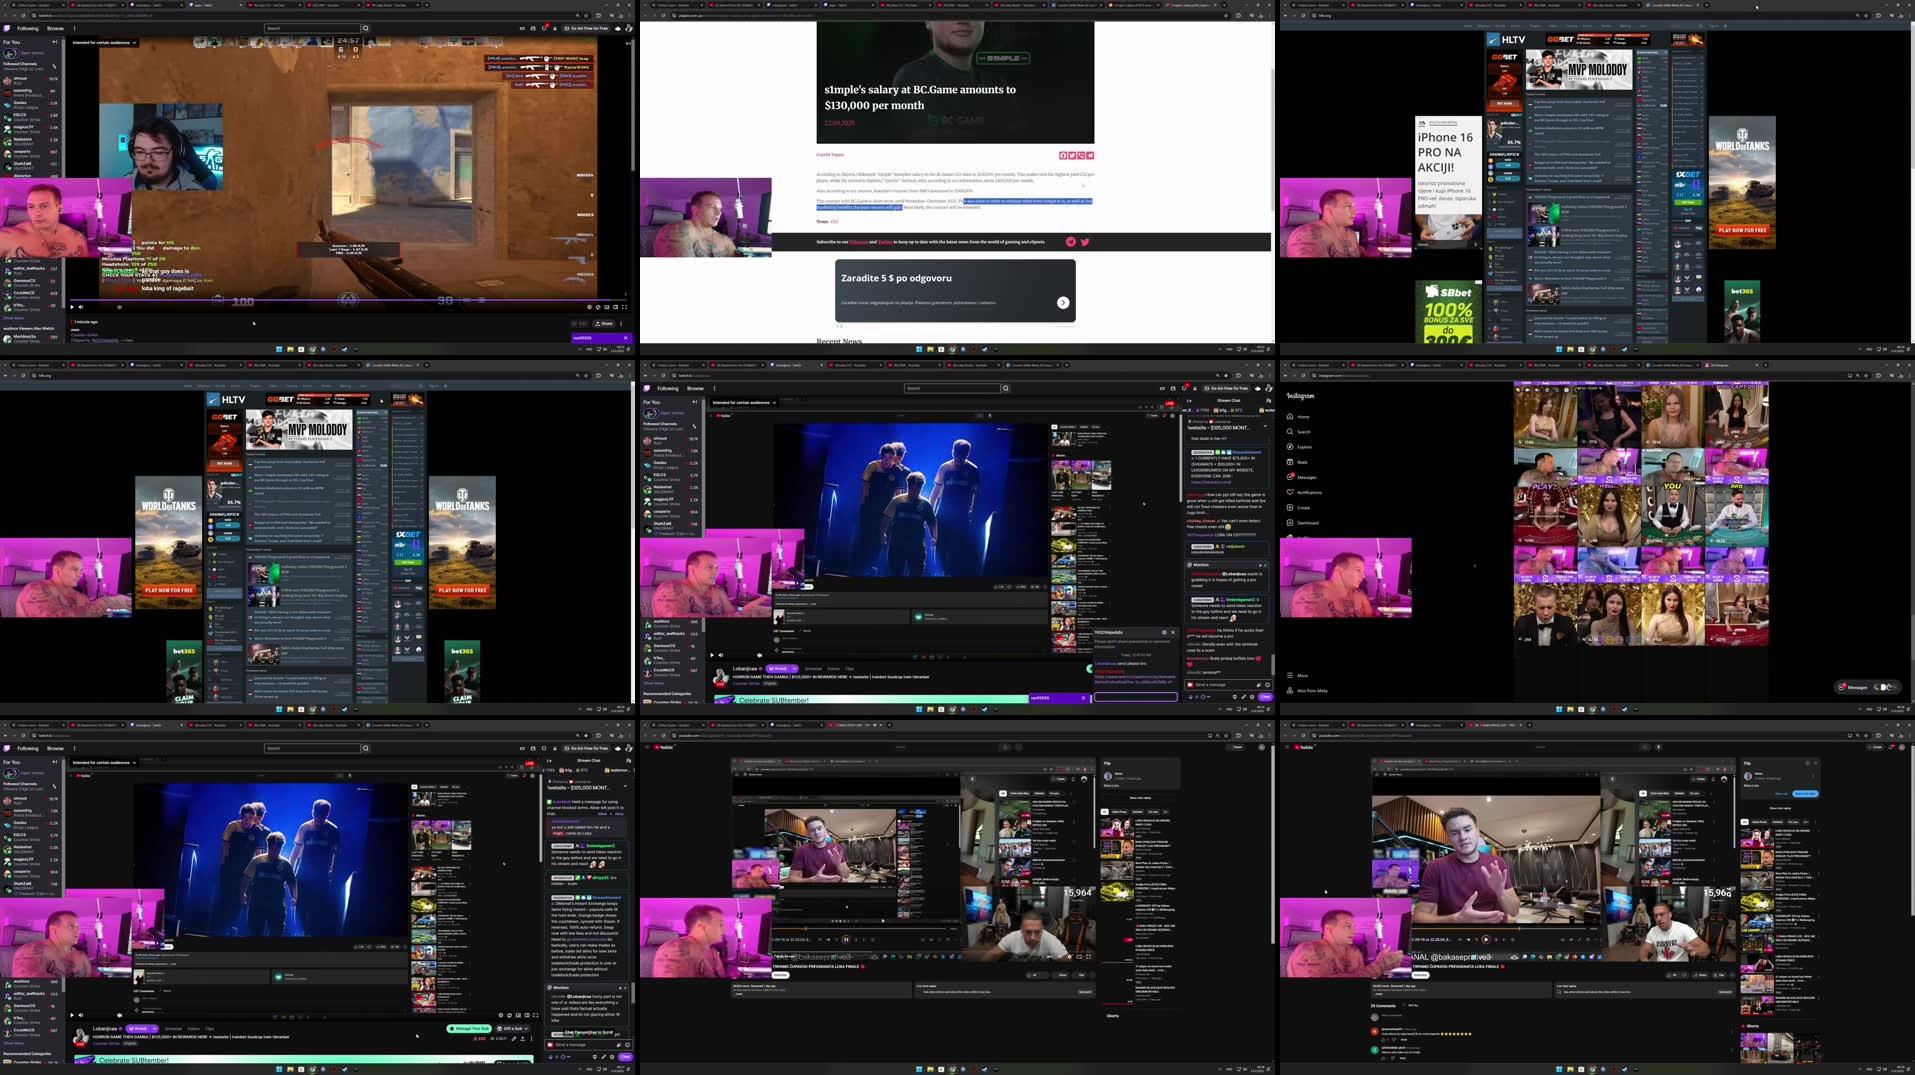Click the Twitch logo in the CS gameplay frame
The width and height of the screenshot is (1915, 1075).
click(6, 28)
